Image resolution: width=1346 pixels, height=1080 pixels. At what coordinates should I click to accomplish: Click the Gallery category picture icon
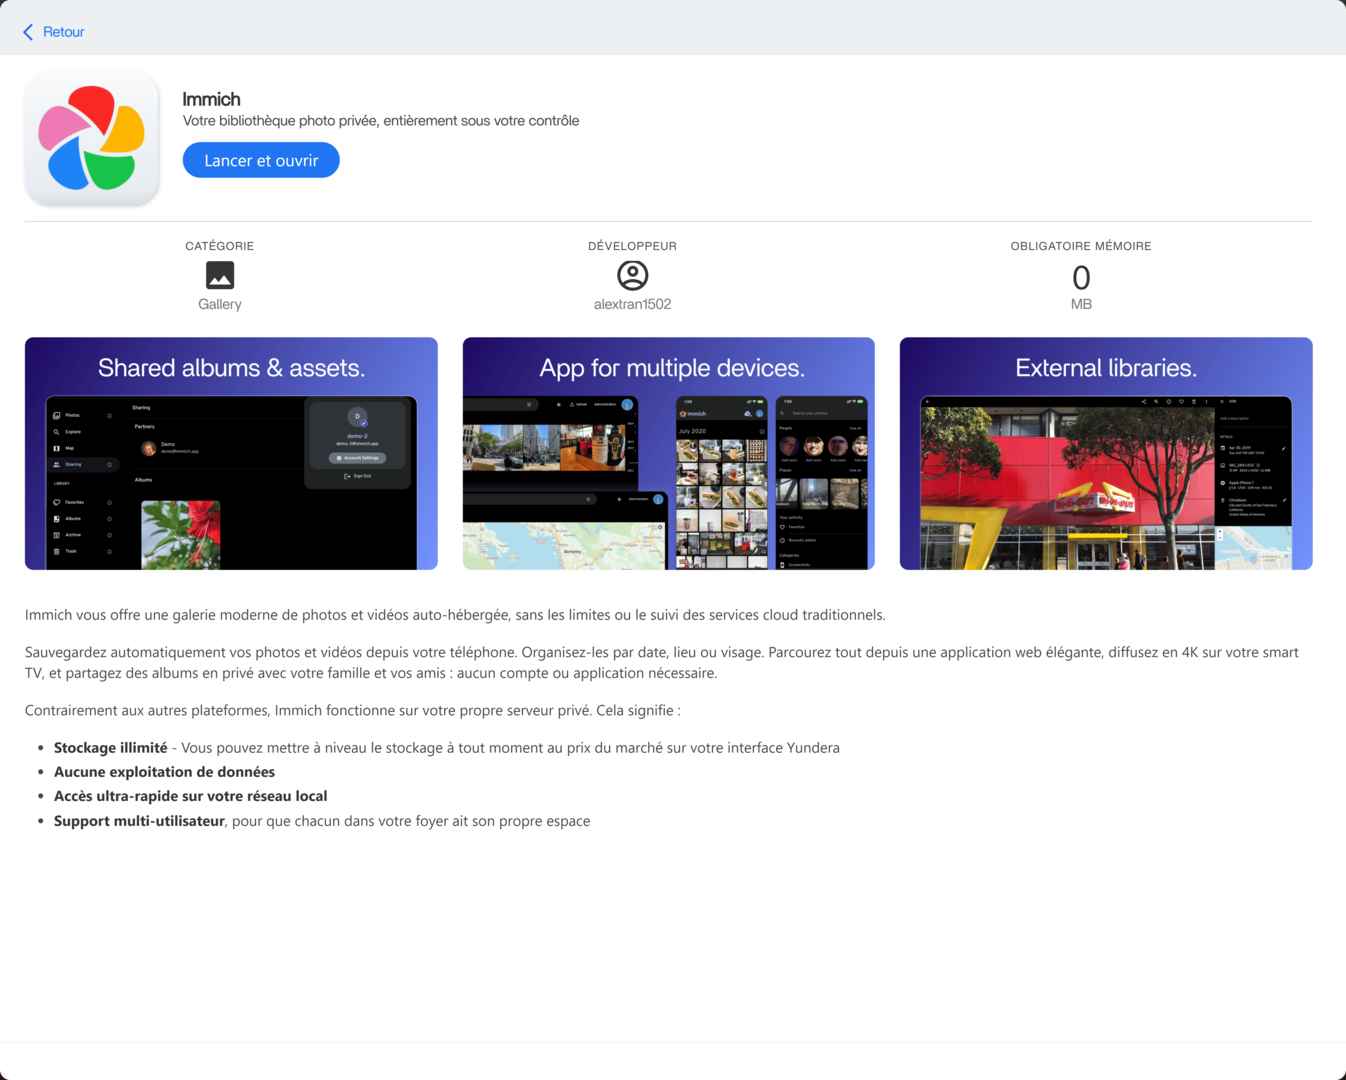220,275
